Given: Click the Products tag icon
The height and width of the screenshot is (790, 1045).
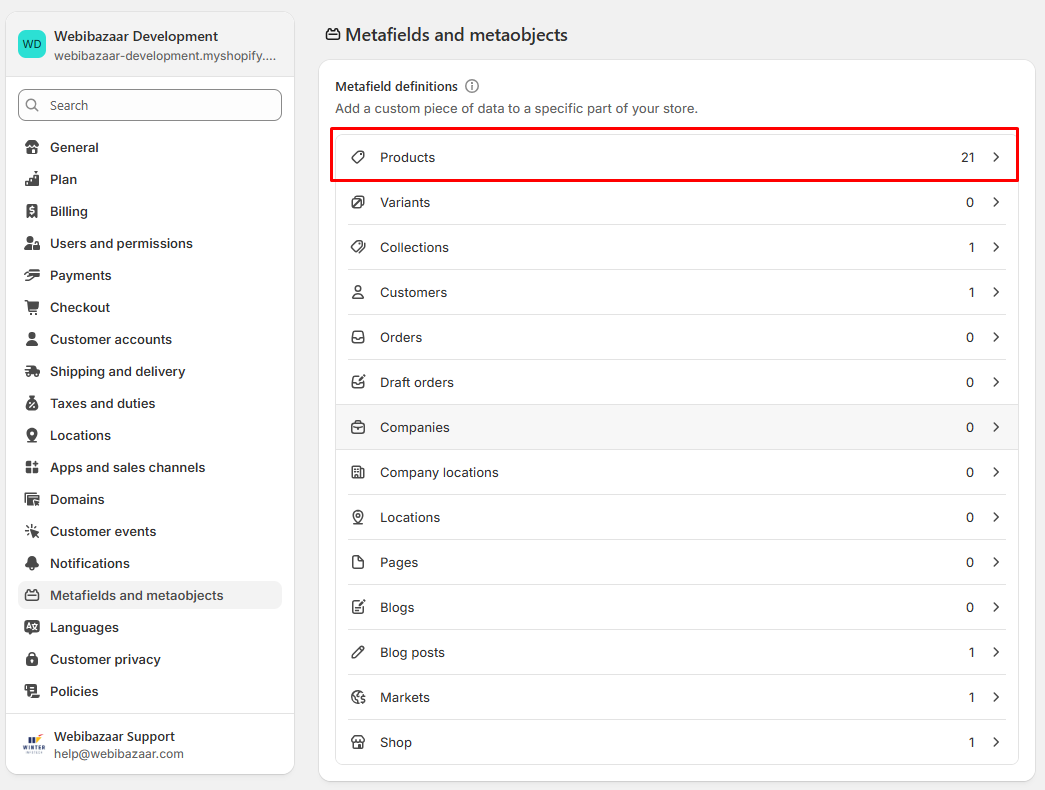Looking at the screenshot, I should pyautogui.click(x=358, y=157).
